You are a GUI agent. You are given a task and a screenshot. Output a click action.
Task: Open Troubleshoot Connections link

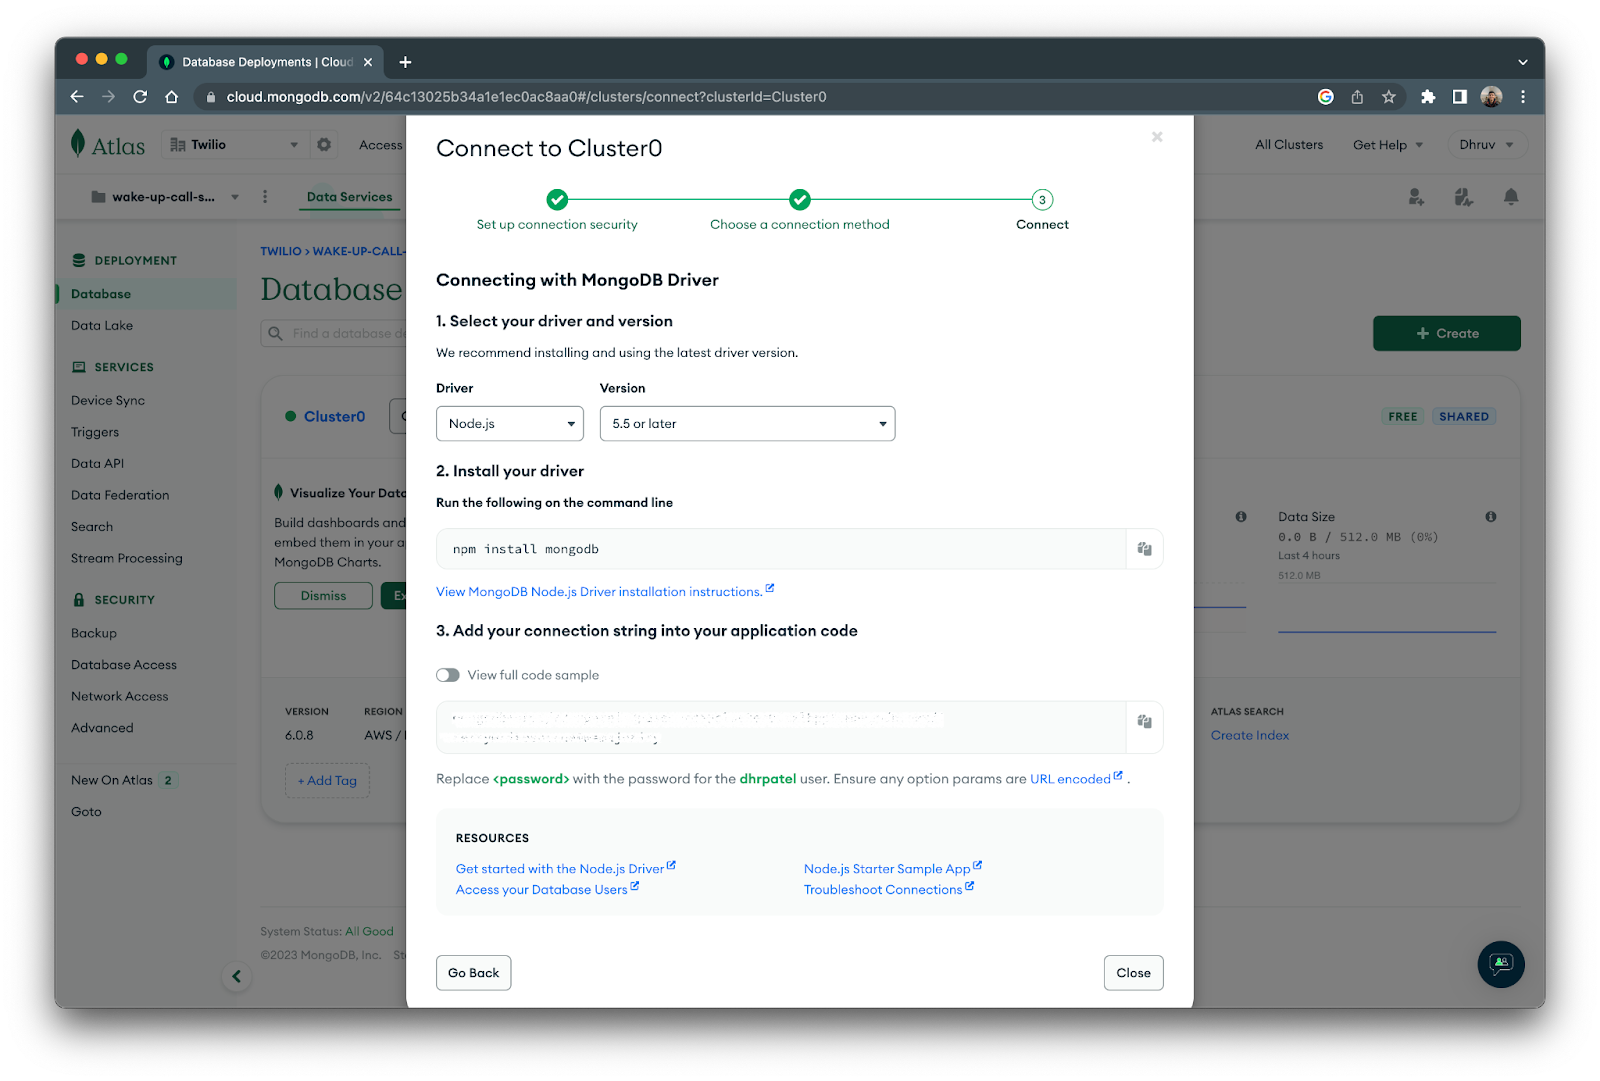tap(889, 890)
